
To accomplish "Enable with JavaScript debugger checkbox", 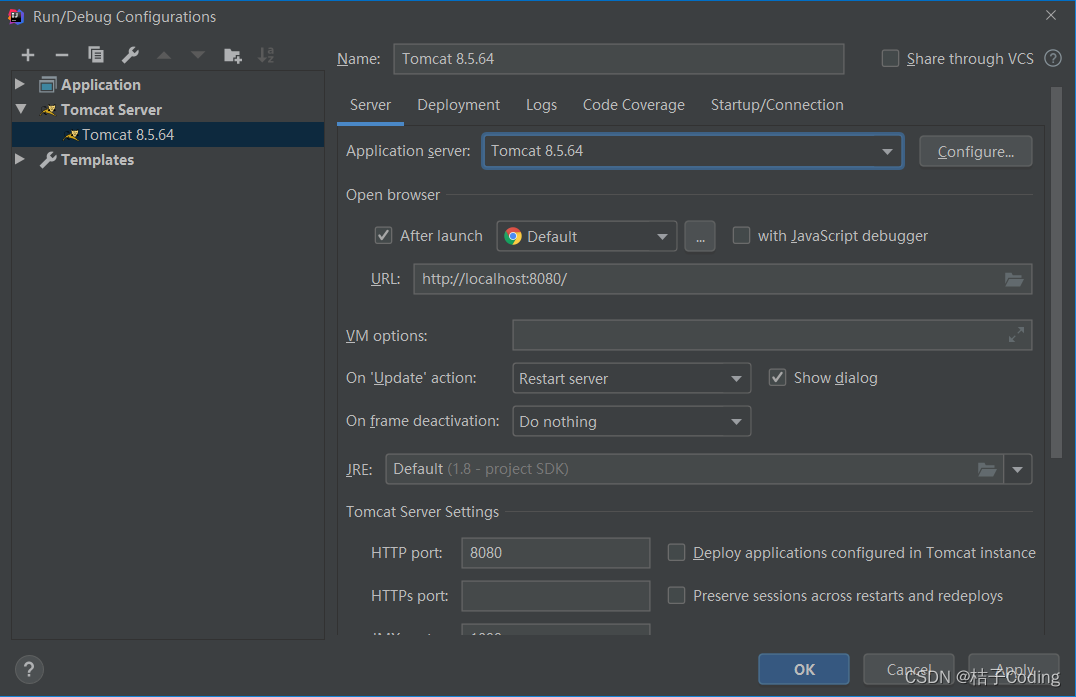I will tap(741, 235).
